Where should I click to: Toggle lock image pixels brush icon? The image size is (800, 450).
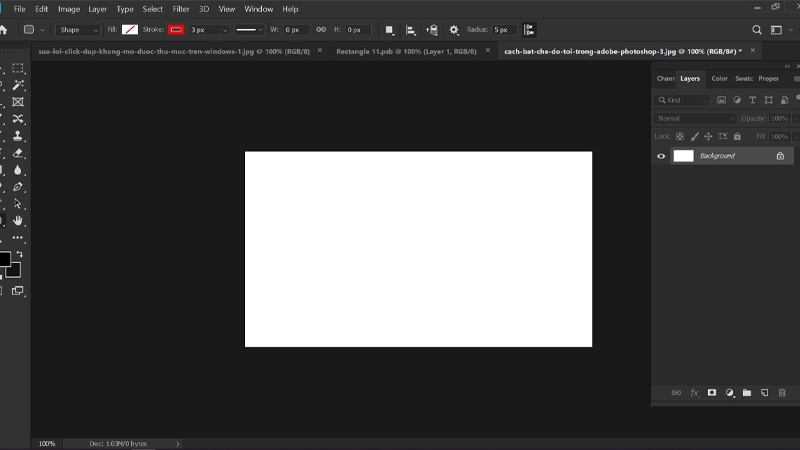[694, 136]
